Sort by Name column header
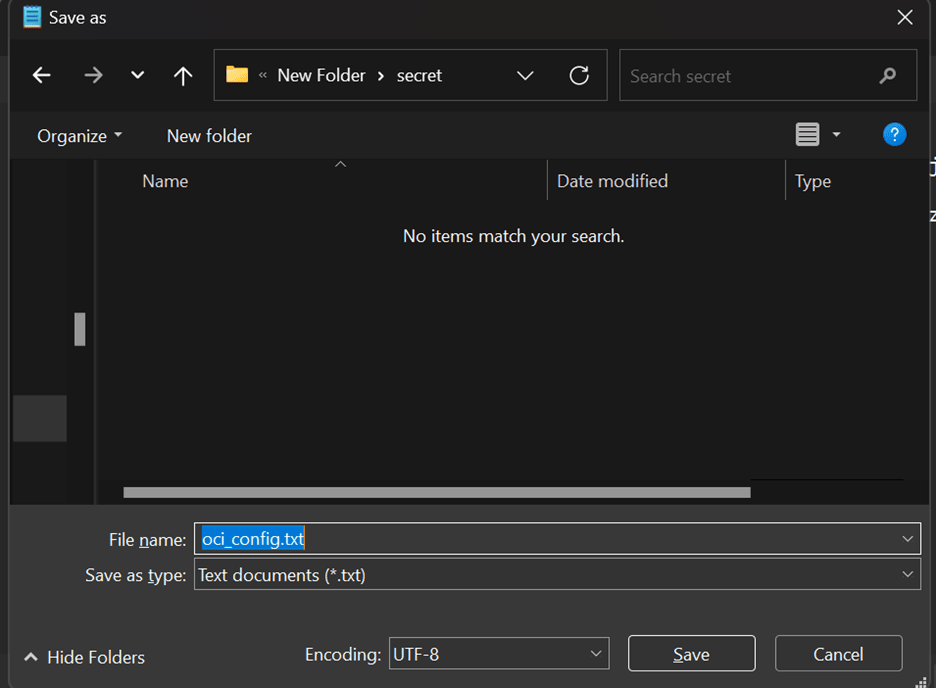Screen dimensions: 936x688 coord(165,181)
